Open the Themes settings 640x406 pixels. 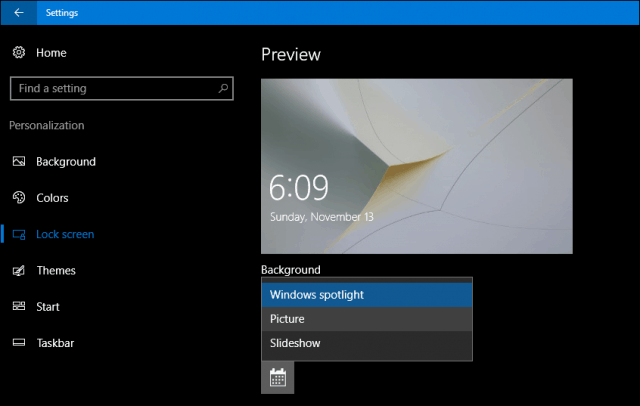tap(56, 271)
